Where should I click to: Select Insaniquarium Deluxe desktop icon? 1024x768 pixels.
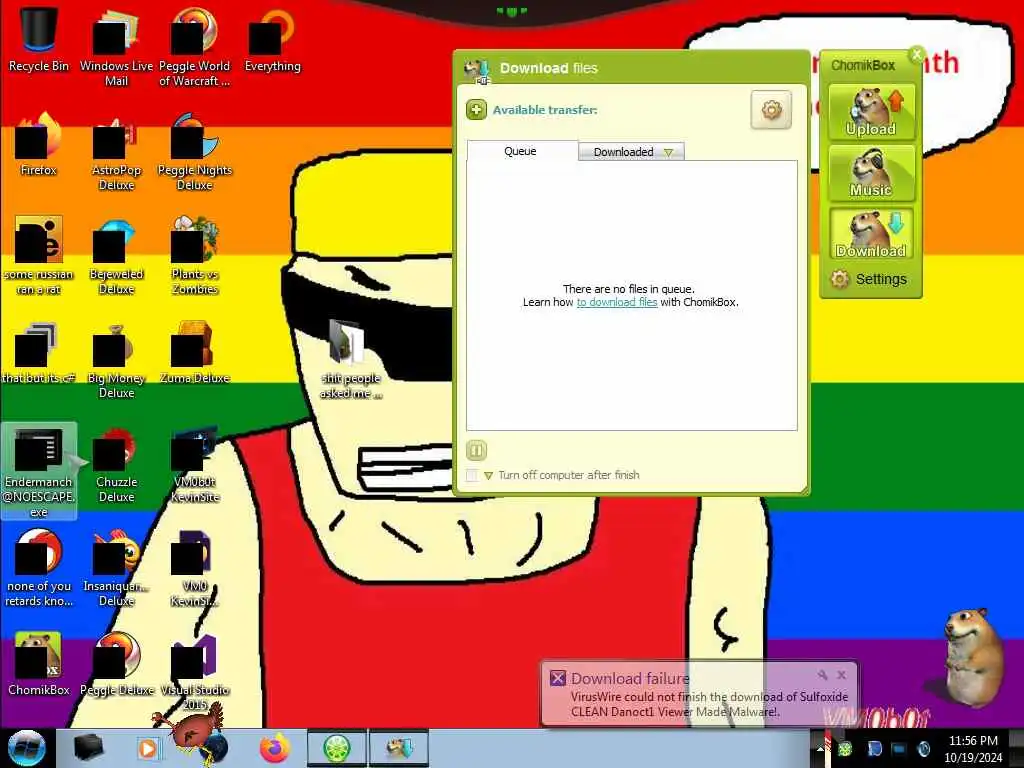[x=116, y=568]
